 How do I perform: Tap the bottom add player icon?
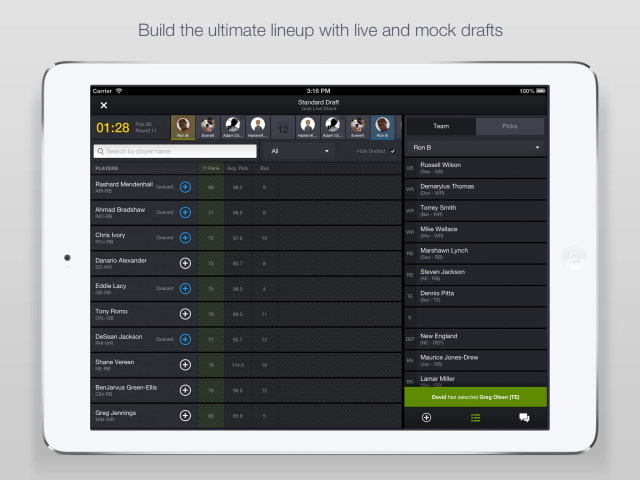point(426,418)
